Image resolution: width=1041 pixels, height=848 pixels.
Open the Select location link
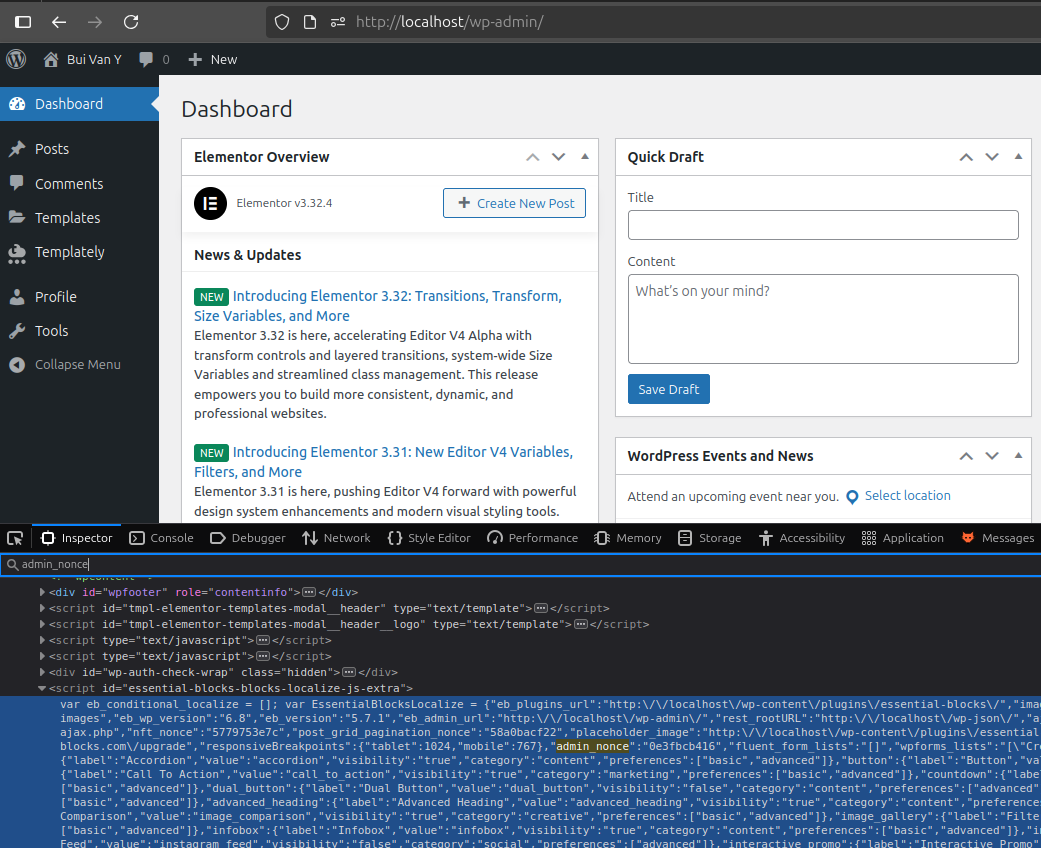[x=907, y=496]
